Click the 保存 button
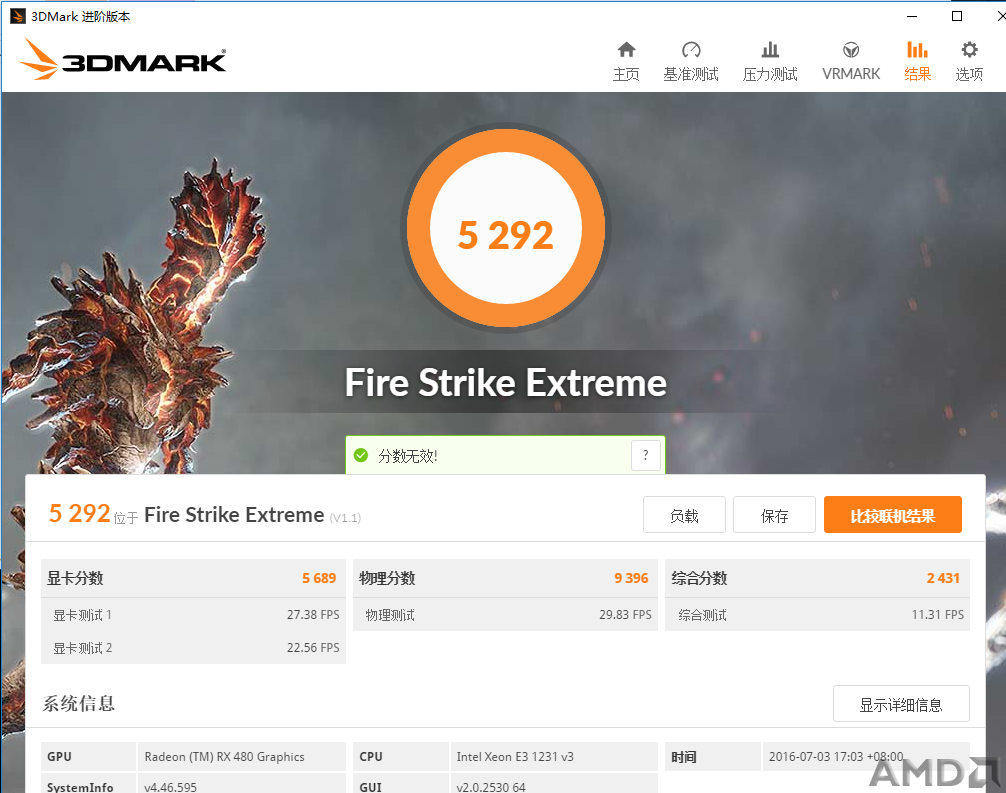 click(774, 515)
